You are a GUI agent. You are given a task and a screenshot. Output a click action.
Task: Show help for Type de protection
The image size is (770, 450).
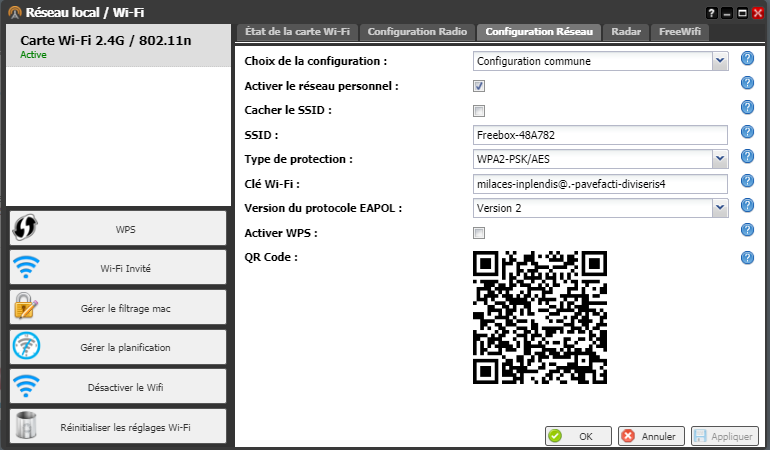[747, 156]
